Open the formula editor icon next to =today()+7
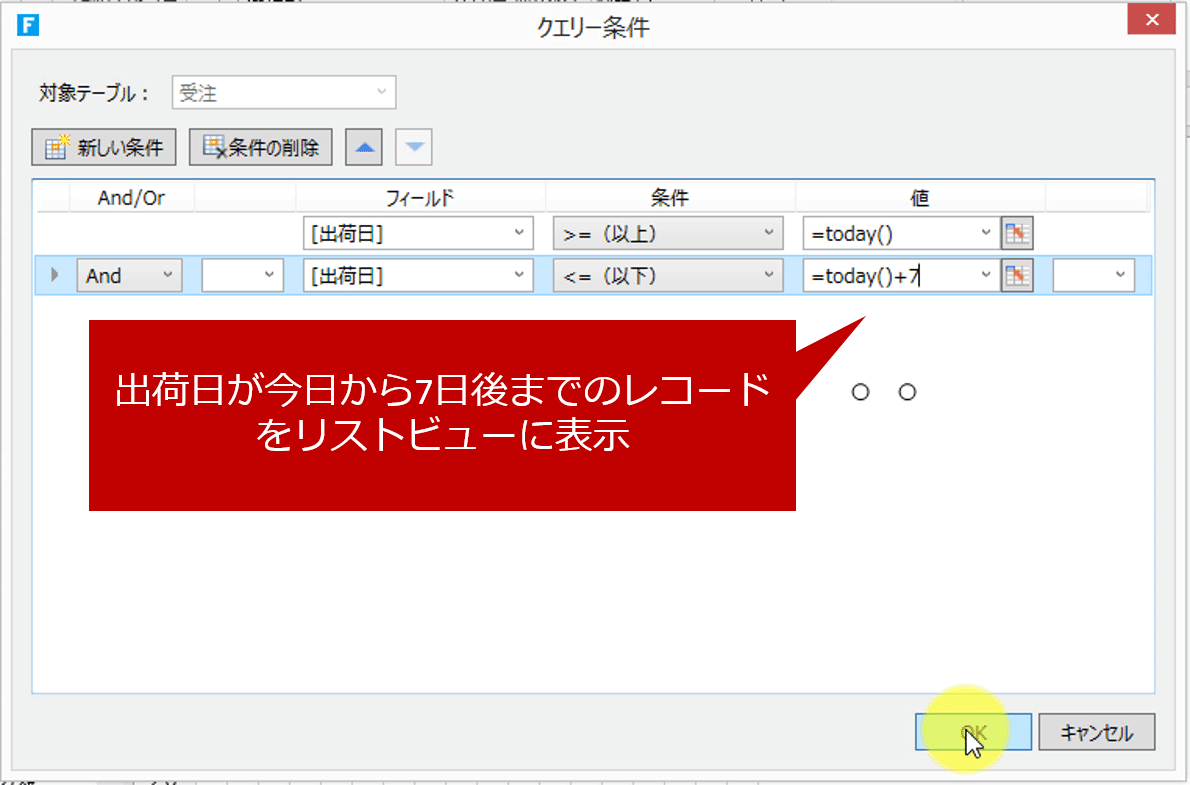 point(1017,275)
